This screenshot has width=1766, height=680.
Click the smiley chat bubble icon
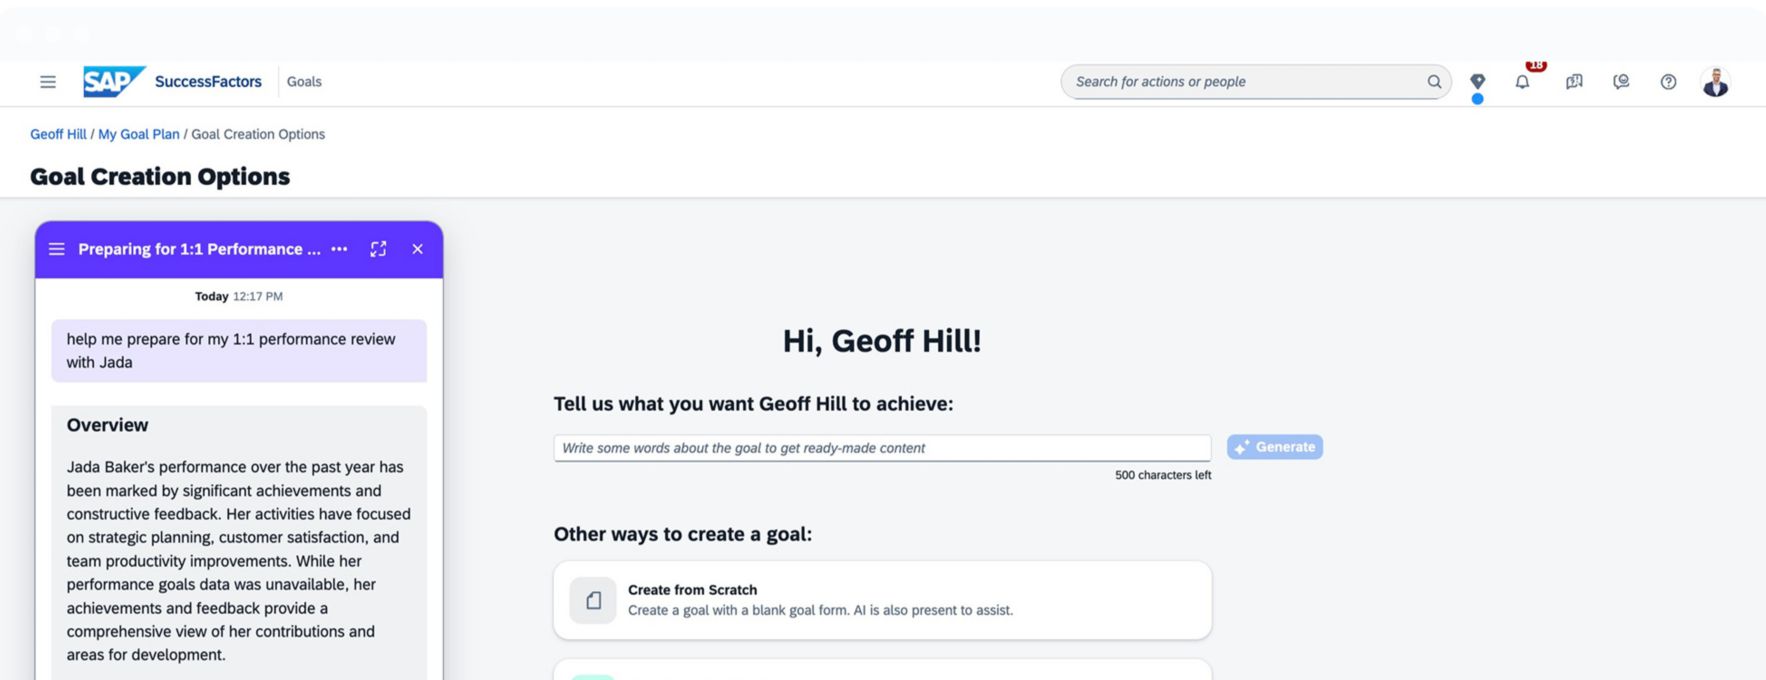click(1621, 82)
